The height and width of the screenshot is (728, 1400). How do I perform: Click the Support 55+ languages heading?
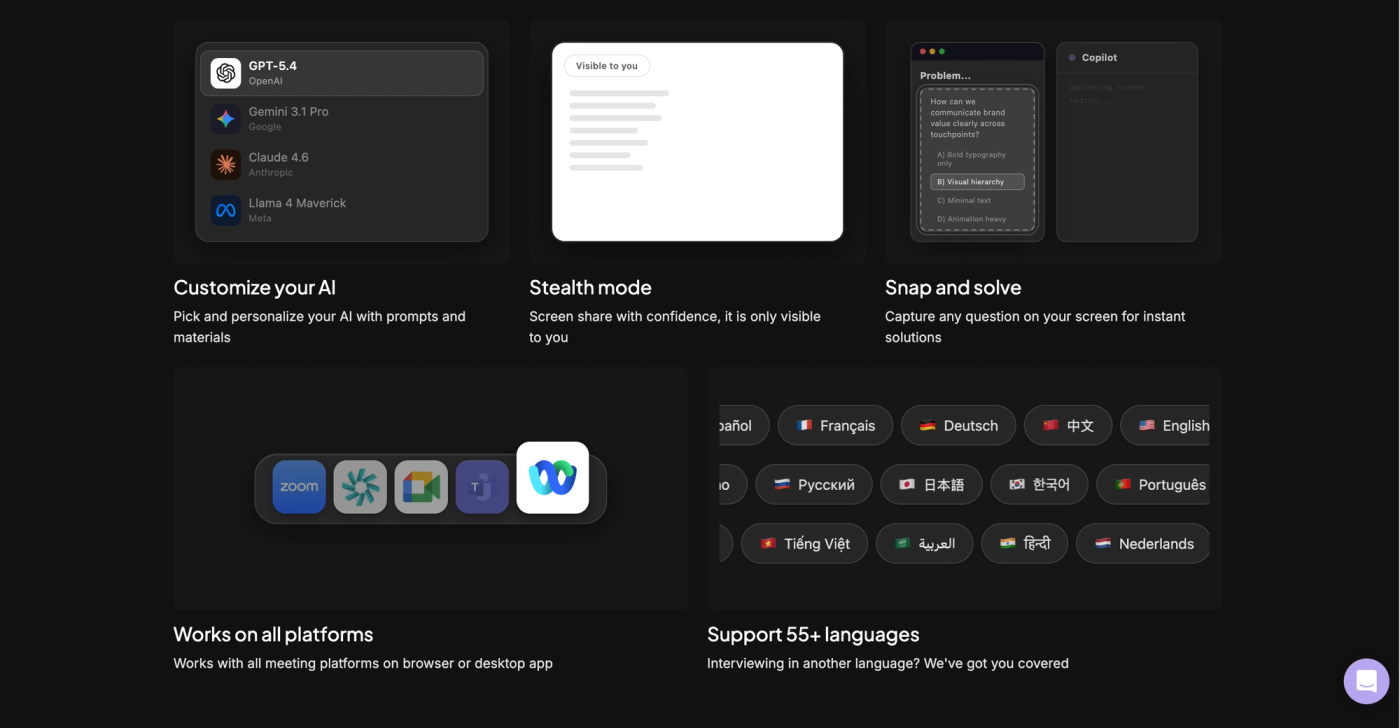[x=813, y=634]
